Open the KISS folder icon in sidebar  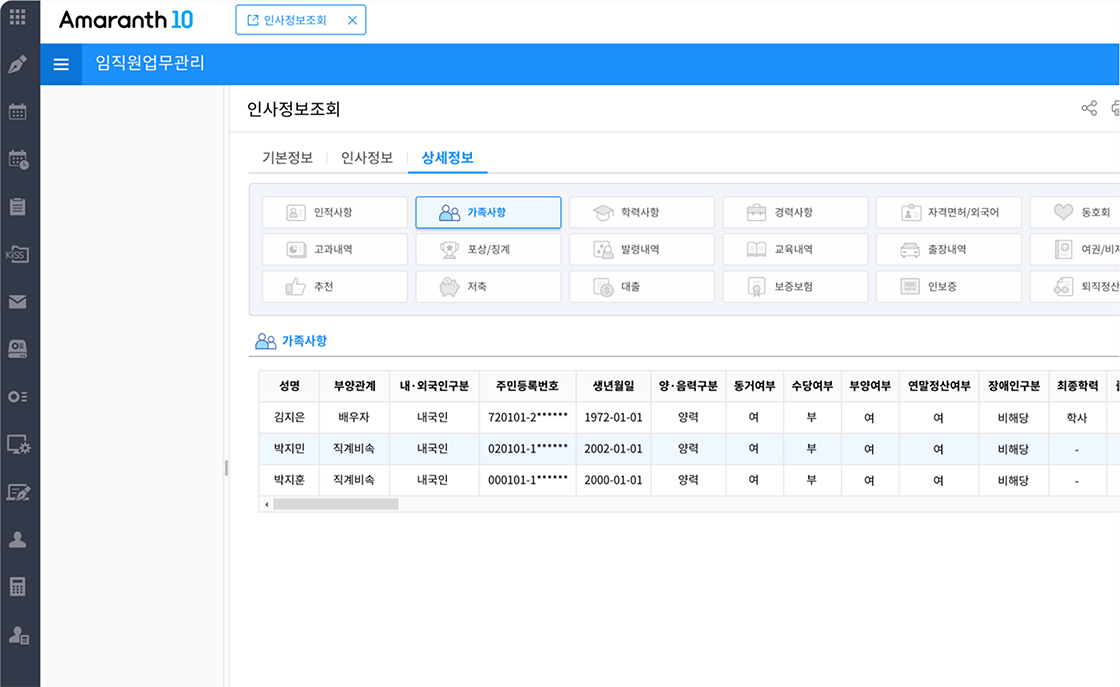pos(17,254)
